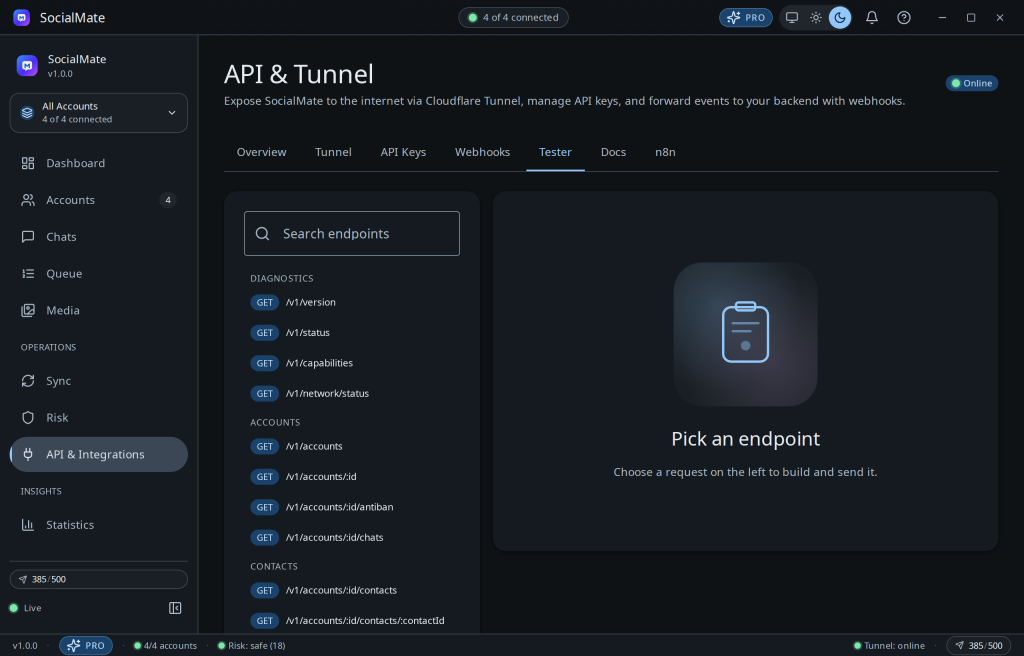Click the Live status indicator
This screenshot has width=1024, height=656.
click(x=25, y=608)
